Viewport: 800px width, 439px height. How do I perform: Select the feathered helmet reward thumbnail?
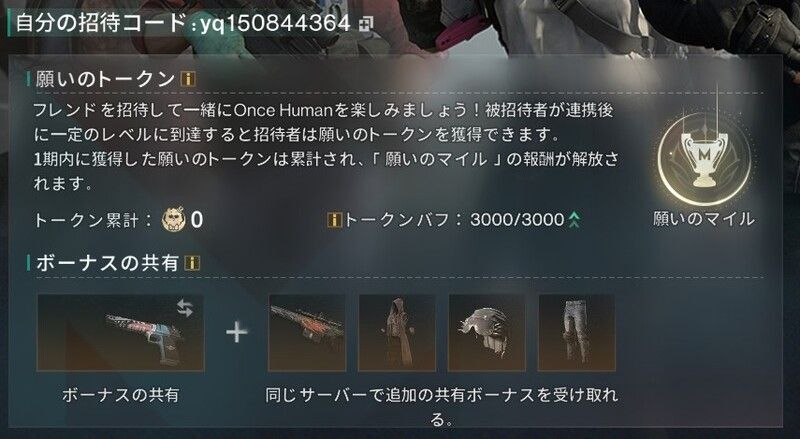point(487,333)
